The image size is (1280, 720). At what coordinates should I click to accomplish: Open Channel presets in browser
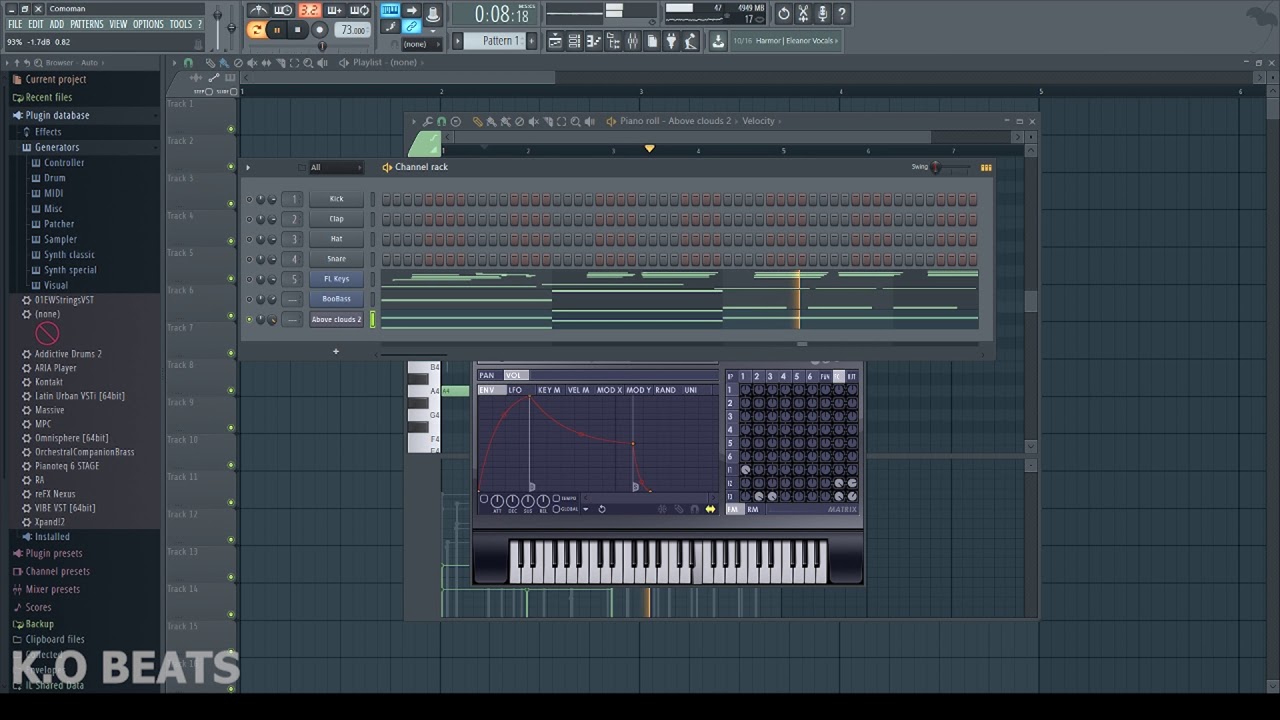57,572
